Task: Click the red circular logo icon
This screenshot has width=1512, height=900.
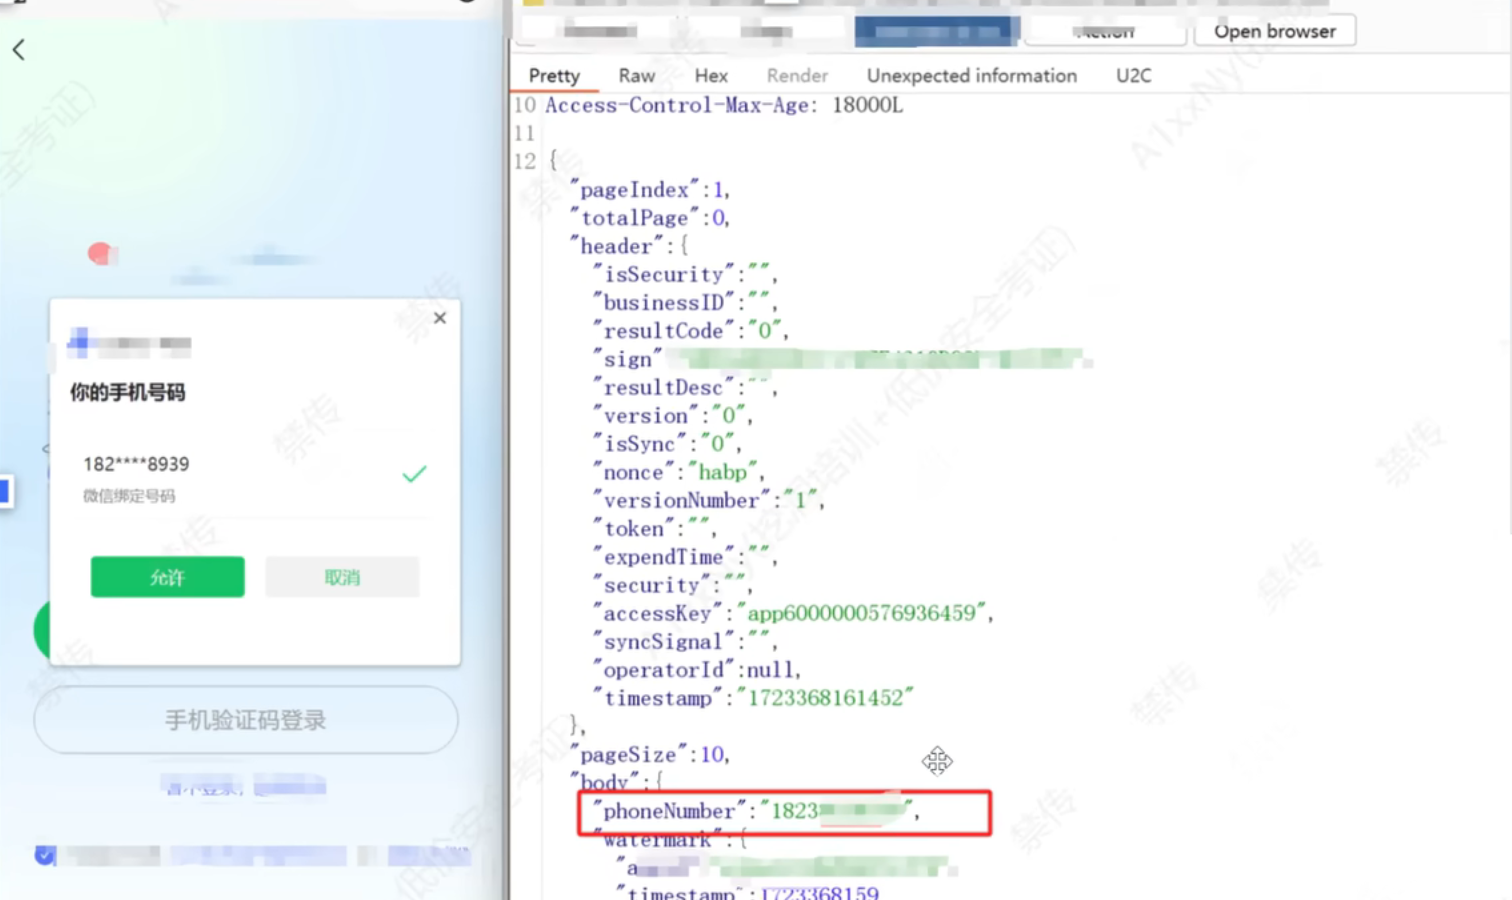Action: click(x=99, y=254)
